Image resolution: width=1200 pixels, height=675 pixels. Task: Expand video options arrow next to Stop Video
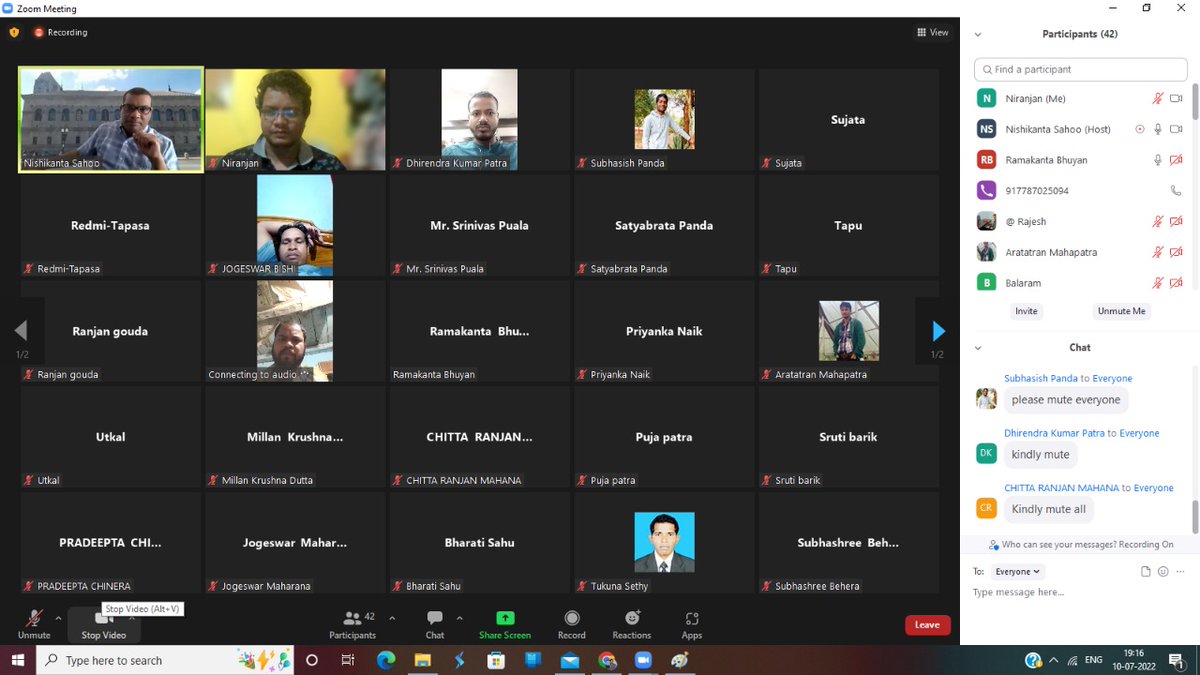coord(132,618)
